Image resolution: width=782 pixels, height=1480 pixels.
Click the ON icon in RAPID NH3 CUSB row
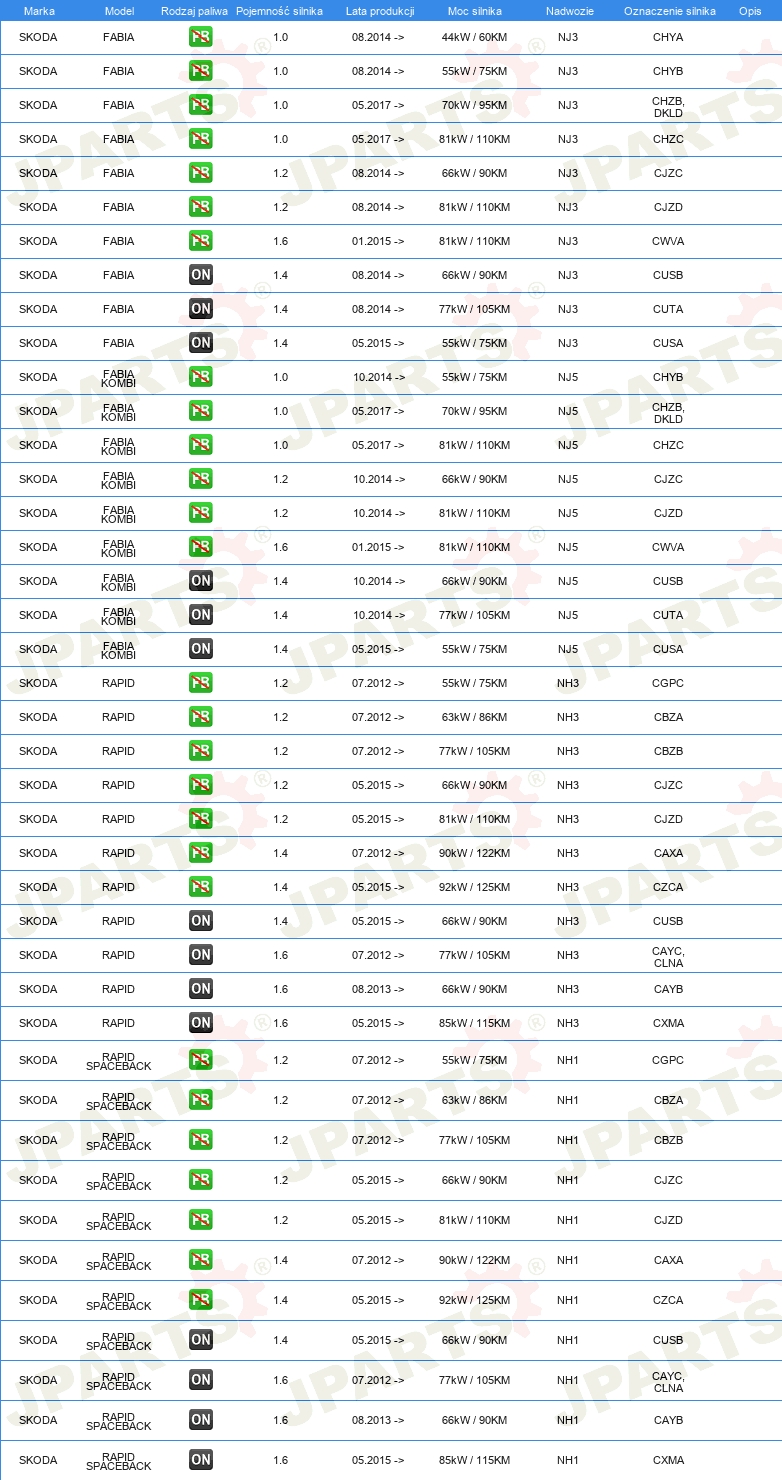(x=201, y=921)
